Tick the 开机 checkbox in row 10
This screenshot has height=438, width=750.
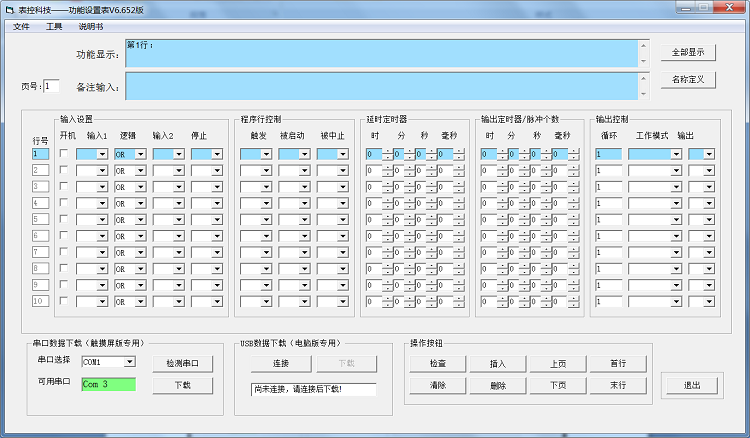[64, 301]
